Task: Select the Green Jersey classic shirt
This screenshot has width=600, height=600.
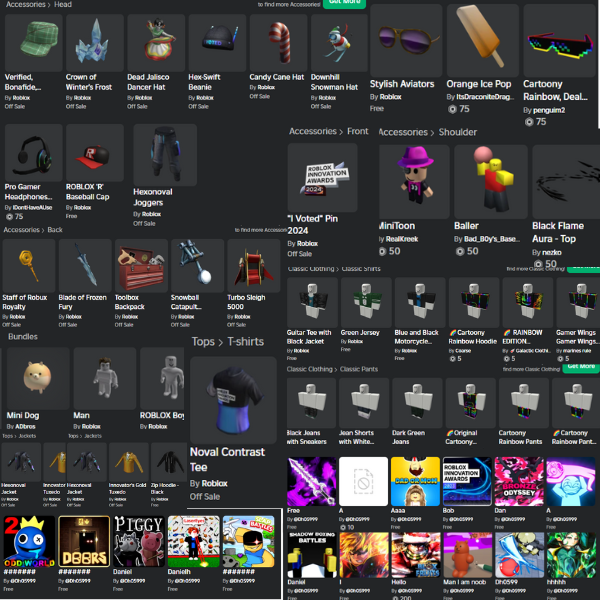Action: click(x=366, y=302)
